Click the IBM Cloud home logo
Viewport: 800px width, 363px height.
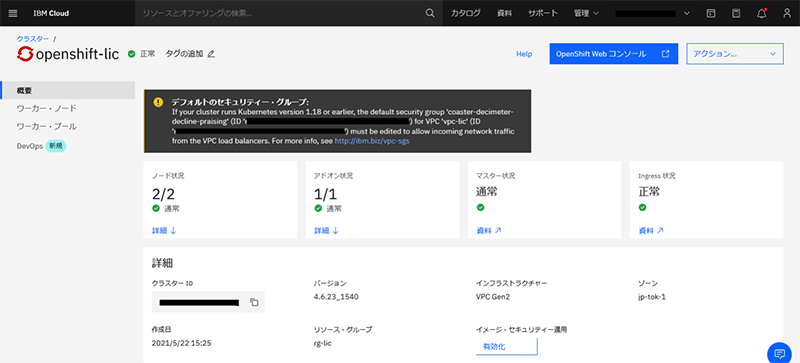click(51, 13)
